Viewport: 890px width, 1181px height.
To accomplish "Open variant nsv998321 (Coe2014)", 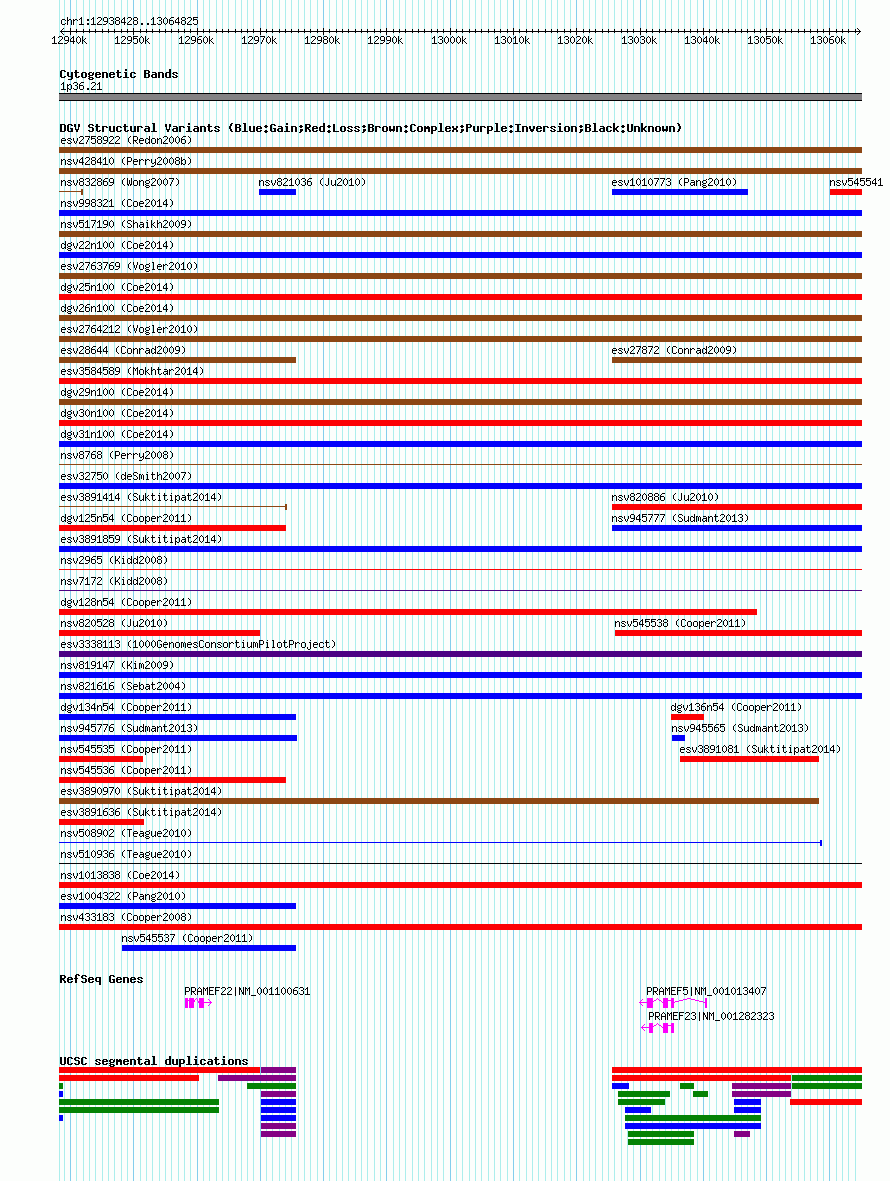I will tap(117, 203).
